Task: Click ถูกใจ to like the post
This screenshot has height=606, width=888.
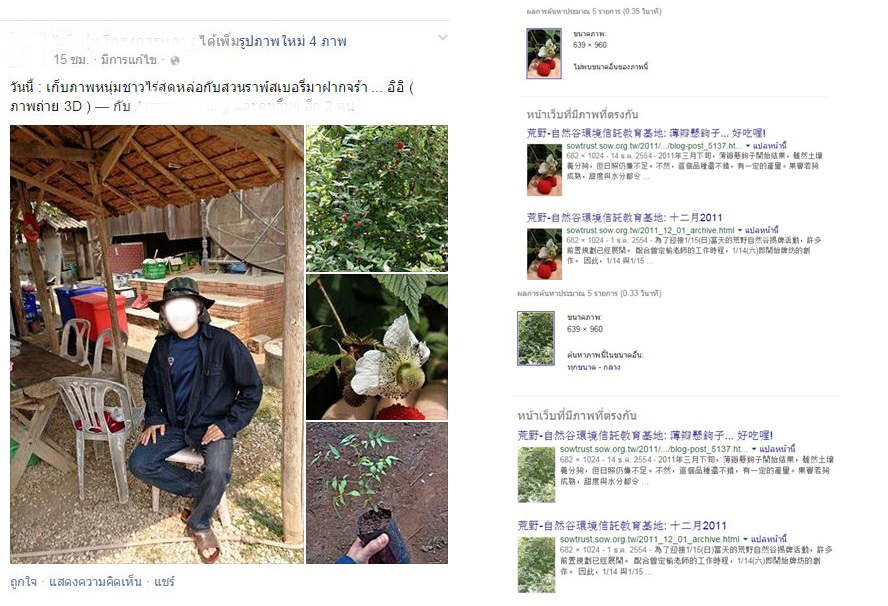Action: tap(23, 582)
